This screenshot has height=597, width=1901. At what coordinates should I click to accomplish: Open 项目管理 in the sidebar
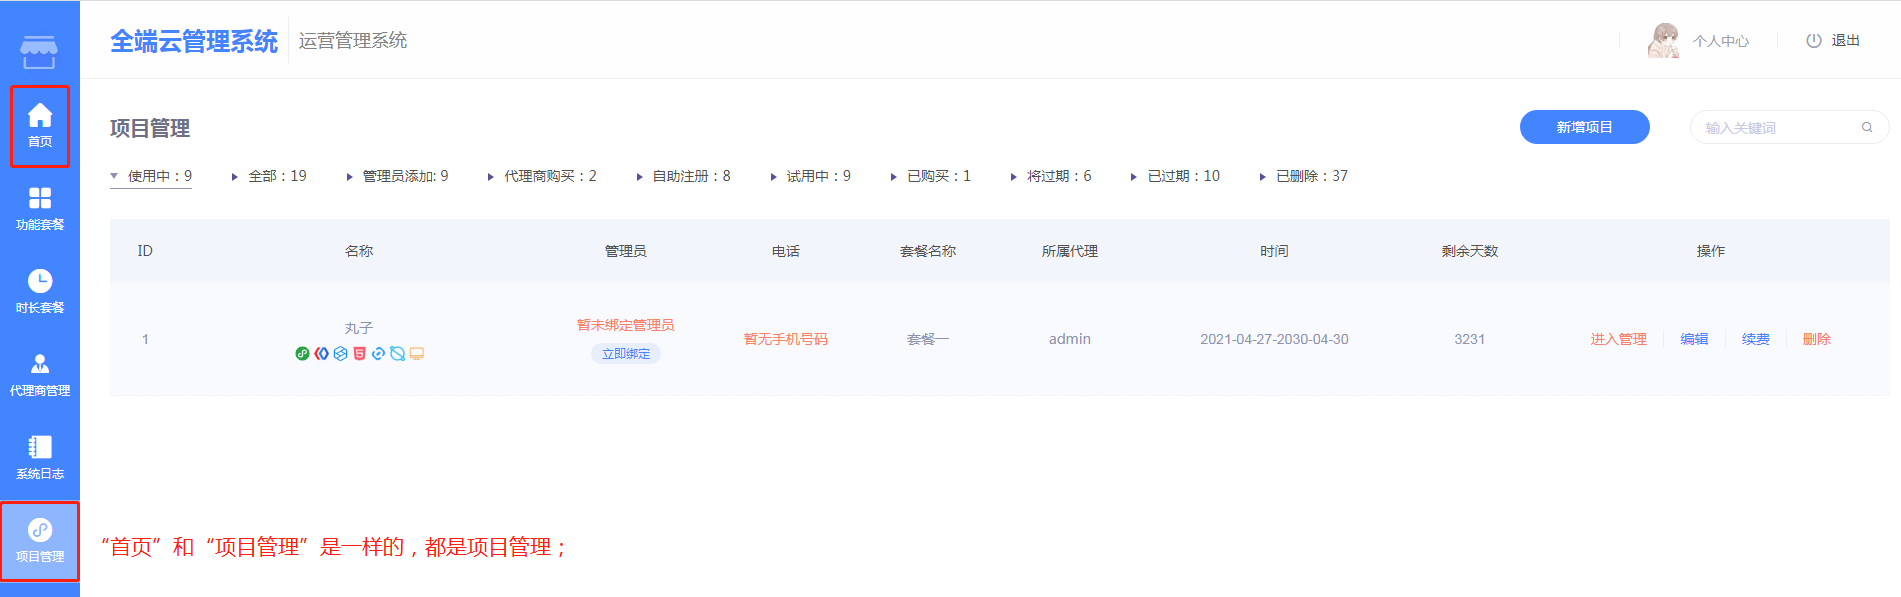pos(40,541)
